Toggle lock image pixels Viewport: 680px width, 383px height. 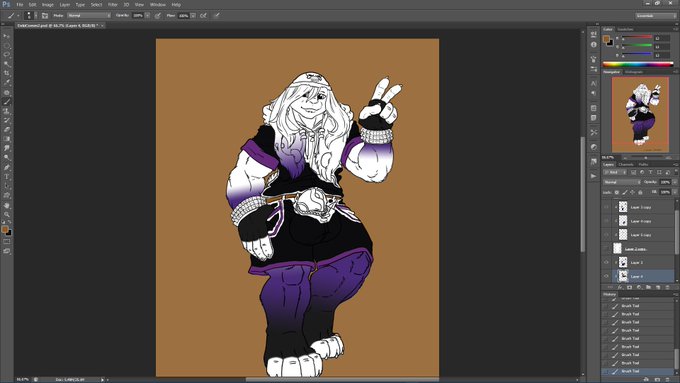(624, 192)
